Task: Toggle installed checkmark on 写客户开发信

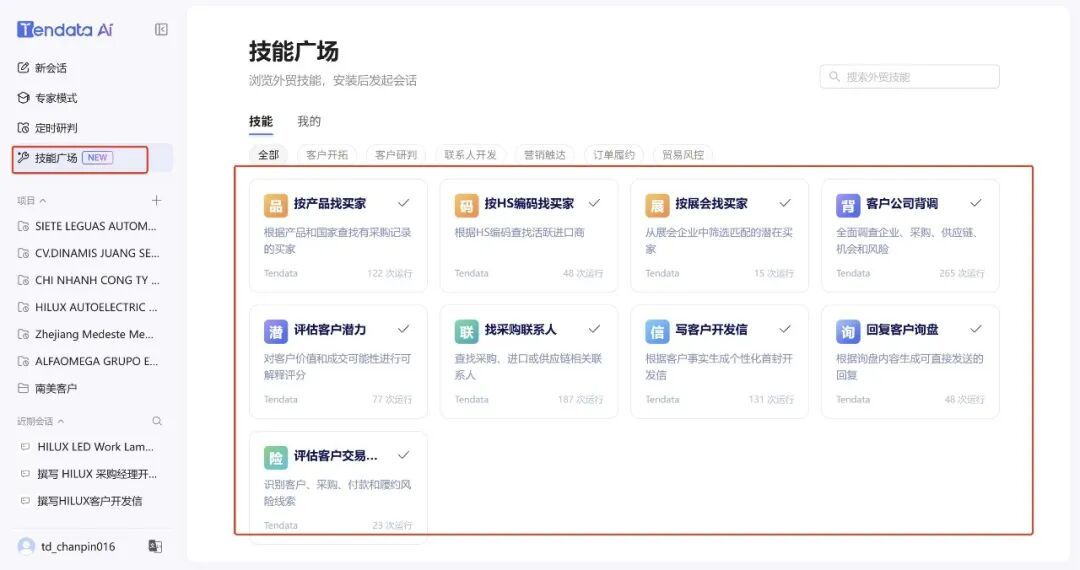Action: tap(785, 329)
